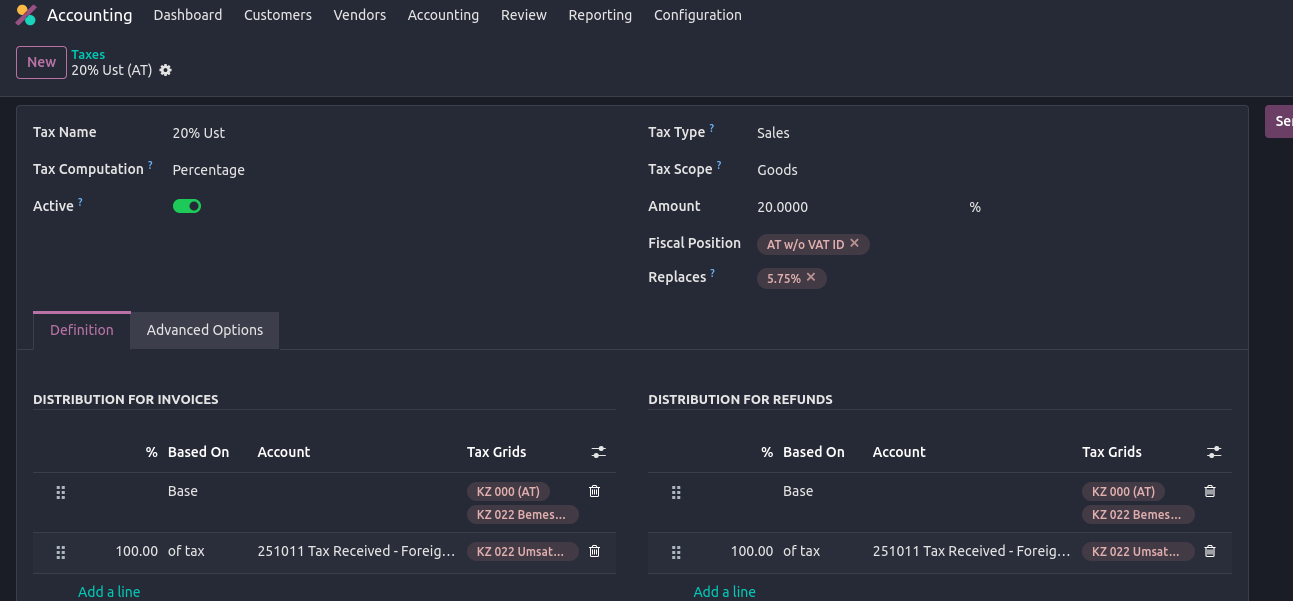Open the Tax Computation dropdown showing Percentage
Image resolution: width=1293 pixels, height=601 pixels.
pos(300,170)
